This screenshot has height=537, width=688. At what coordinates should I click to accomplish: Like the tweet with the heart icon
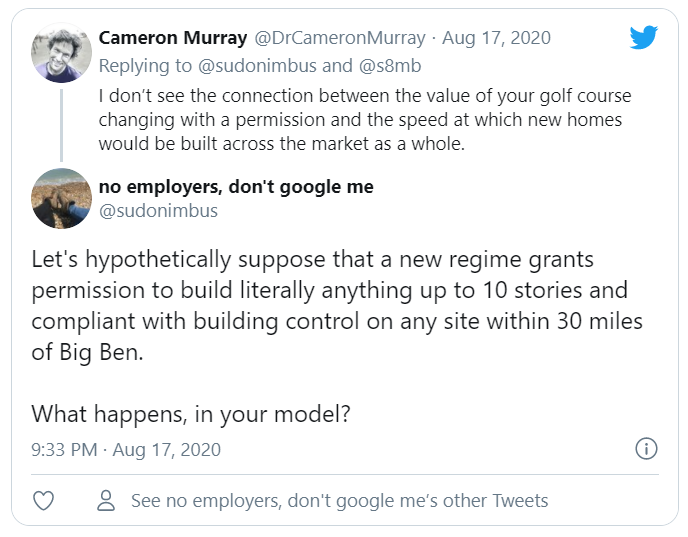[44, 500]
